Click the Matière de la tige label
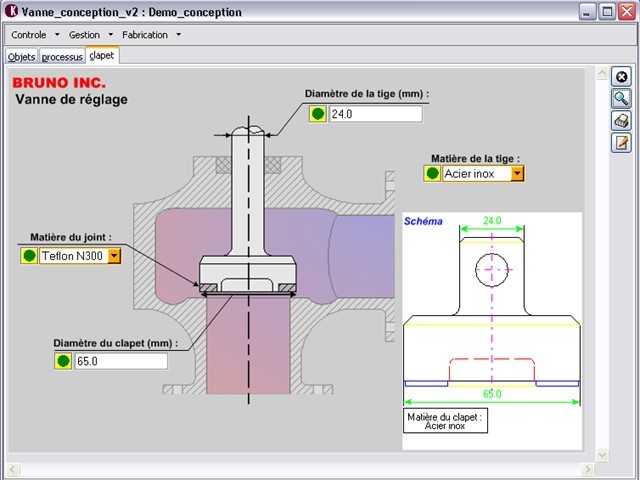This screenshot has width=640, height=480. (x=476, y=158)
